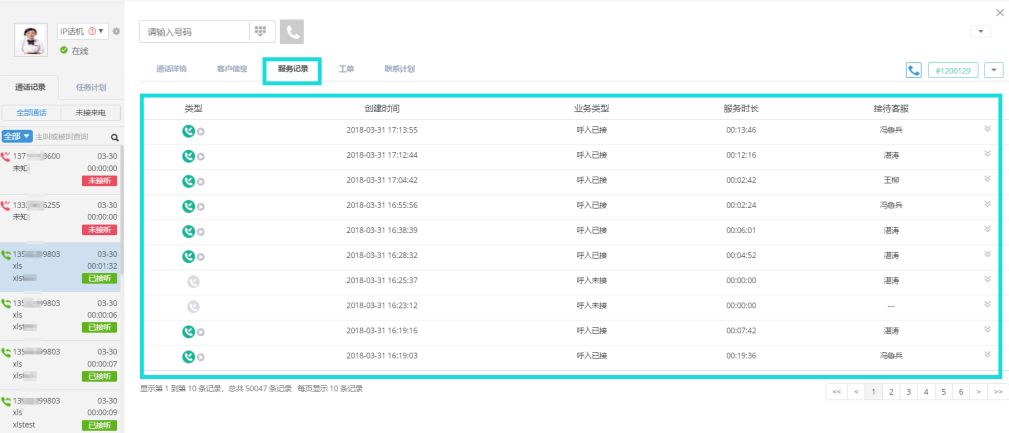Go to page 4 of records
Viewport: 1009px width, 433px height.
(x=925, y=391)
